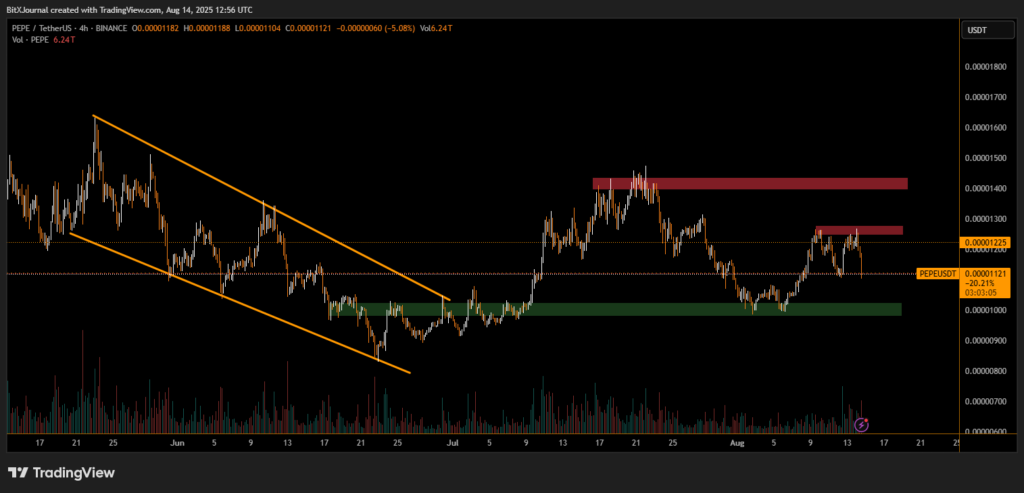1024x493 pixels.
Task: Select the smaller red resistance zone near 0.0000125
Action: (858, 230)
